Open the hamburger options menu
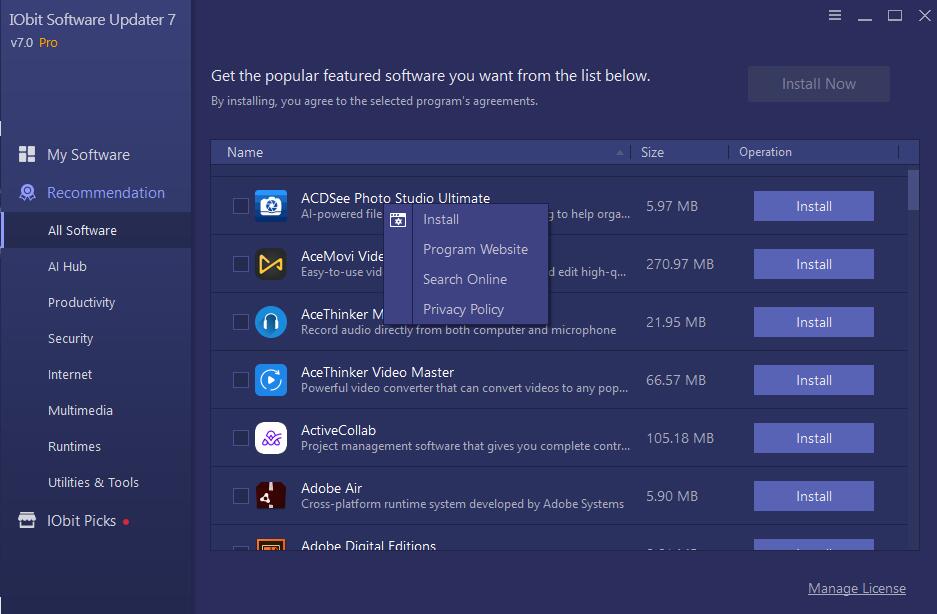The width and height of the screenshot is (937, 614). (835, 16)
